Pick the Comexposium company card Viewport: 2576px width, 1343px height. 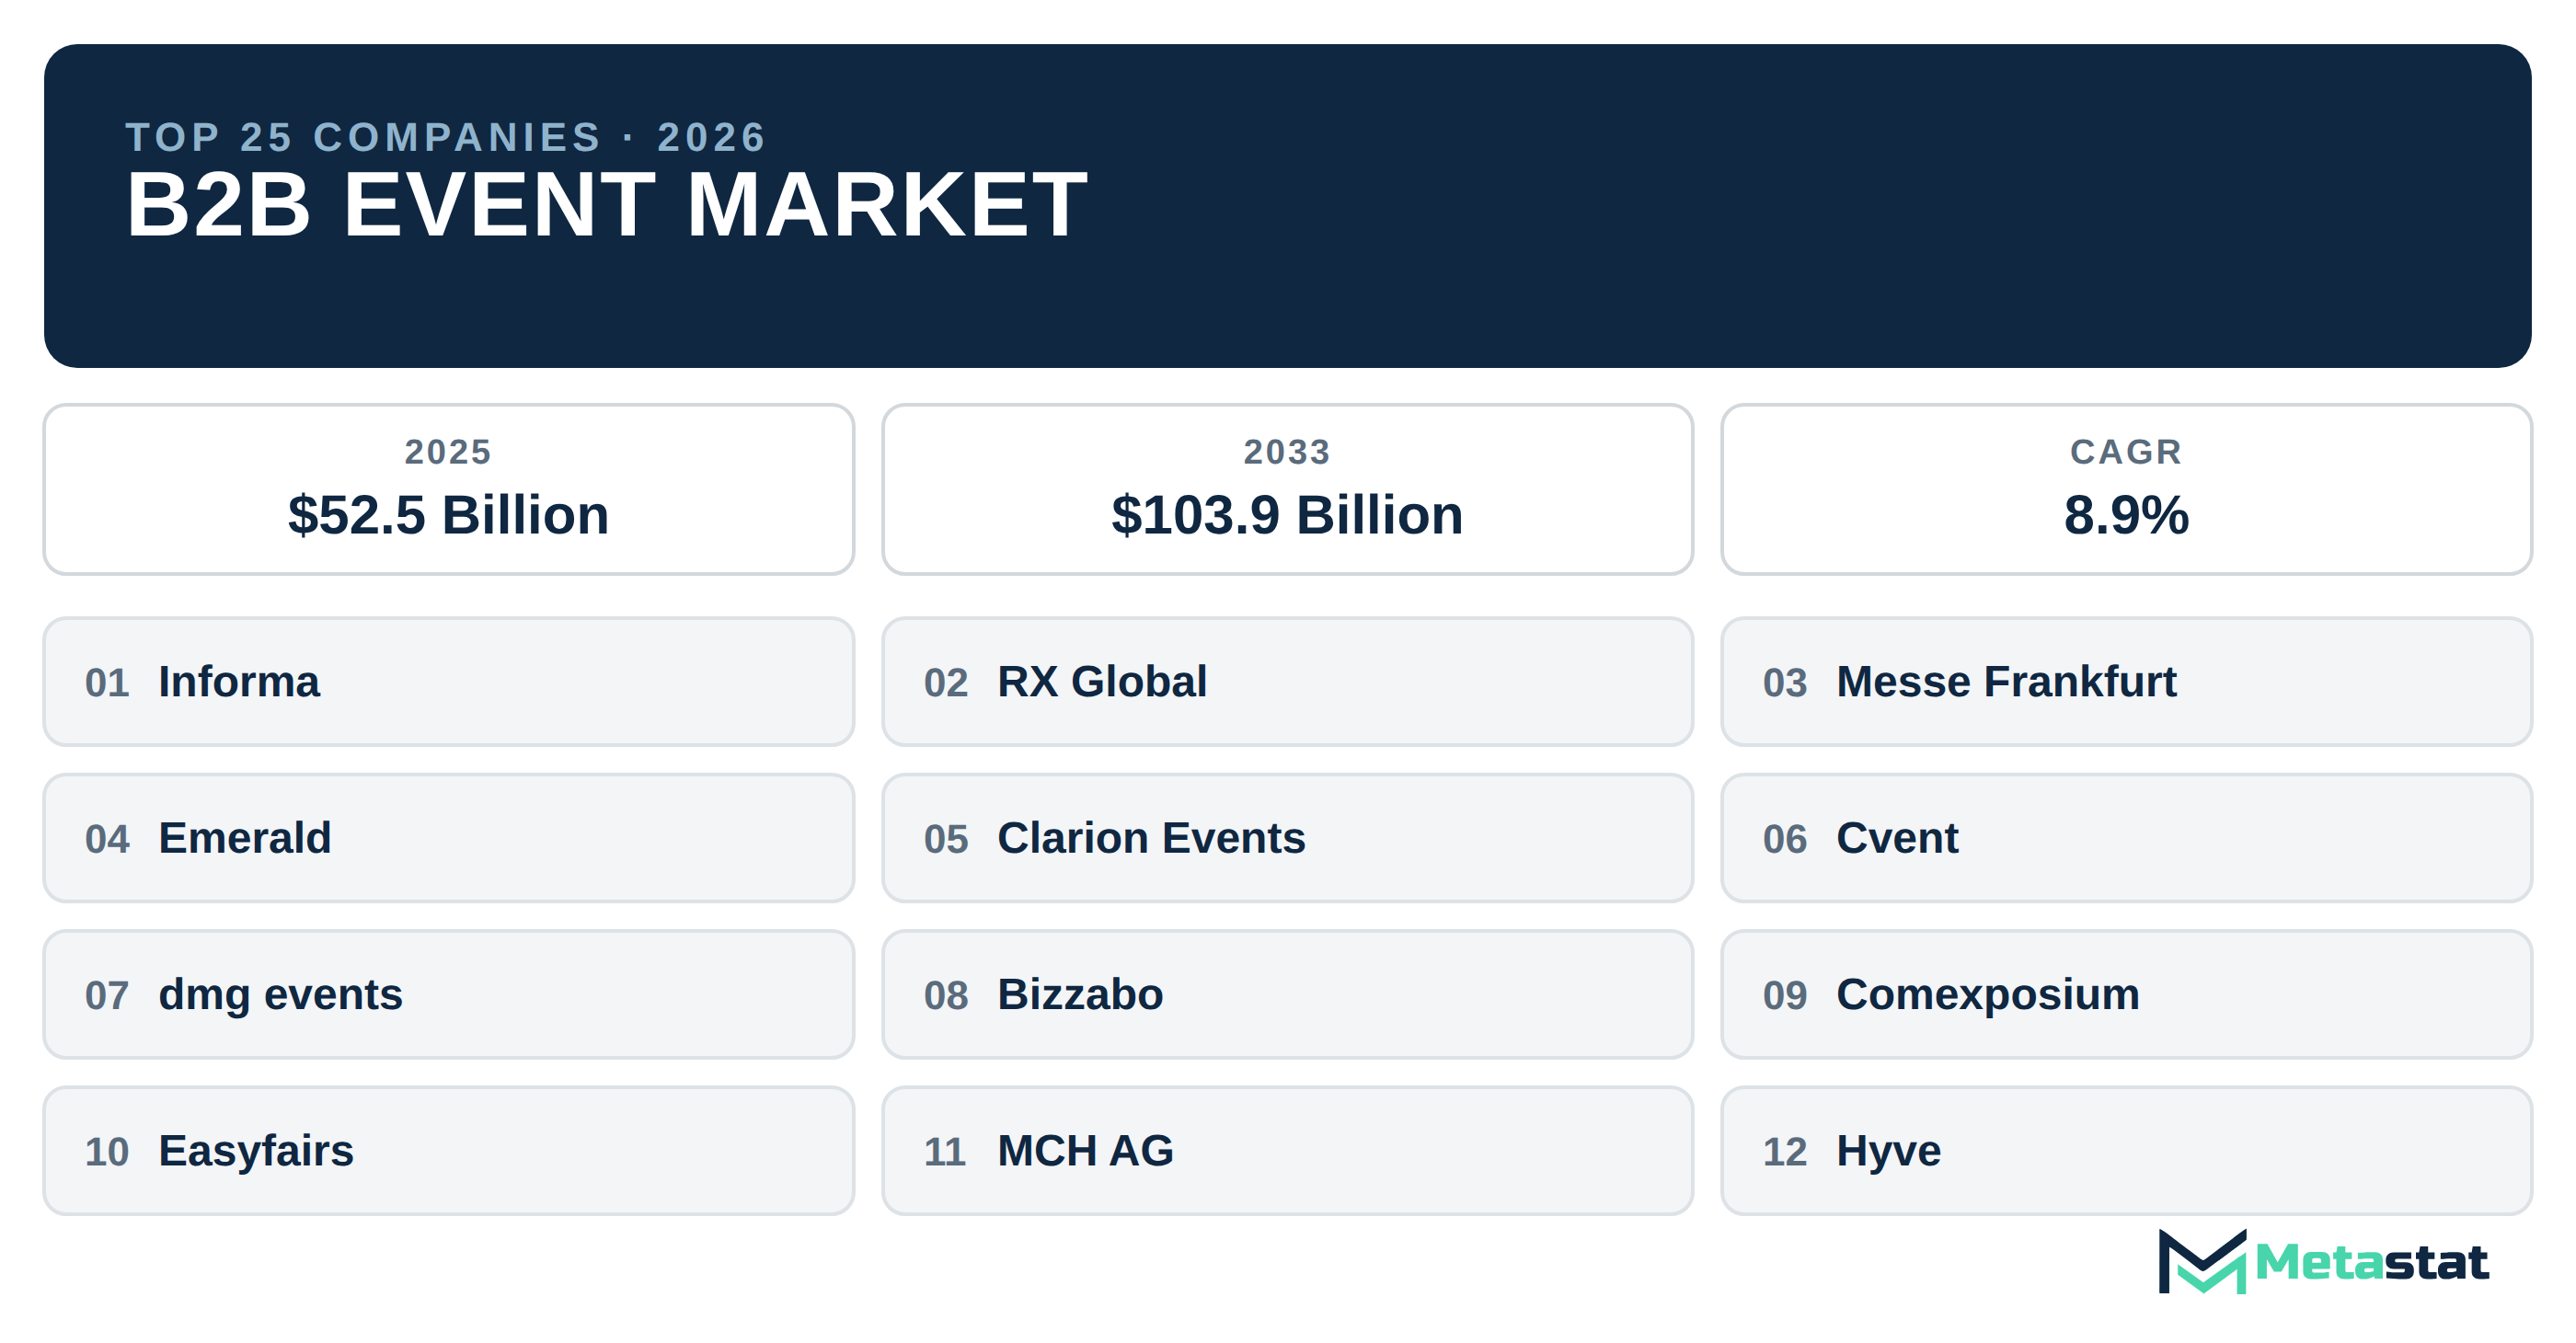[x=2126, y=994]
